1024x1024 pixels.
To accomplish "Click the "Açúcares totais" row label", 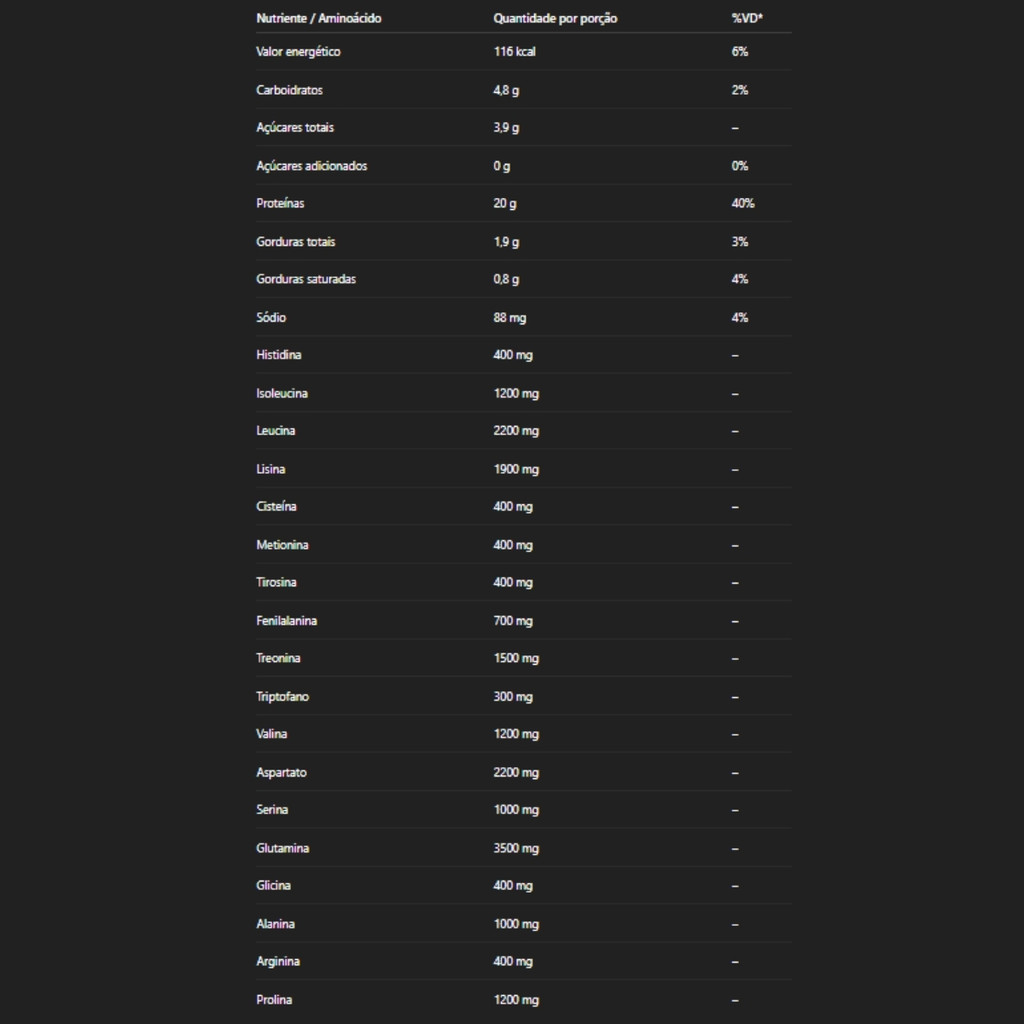I will pyautogui.click(x=295, y=128).
